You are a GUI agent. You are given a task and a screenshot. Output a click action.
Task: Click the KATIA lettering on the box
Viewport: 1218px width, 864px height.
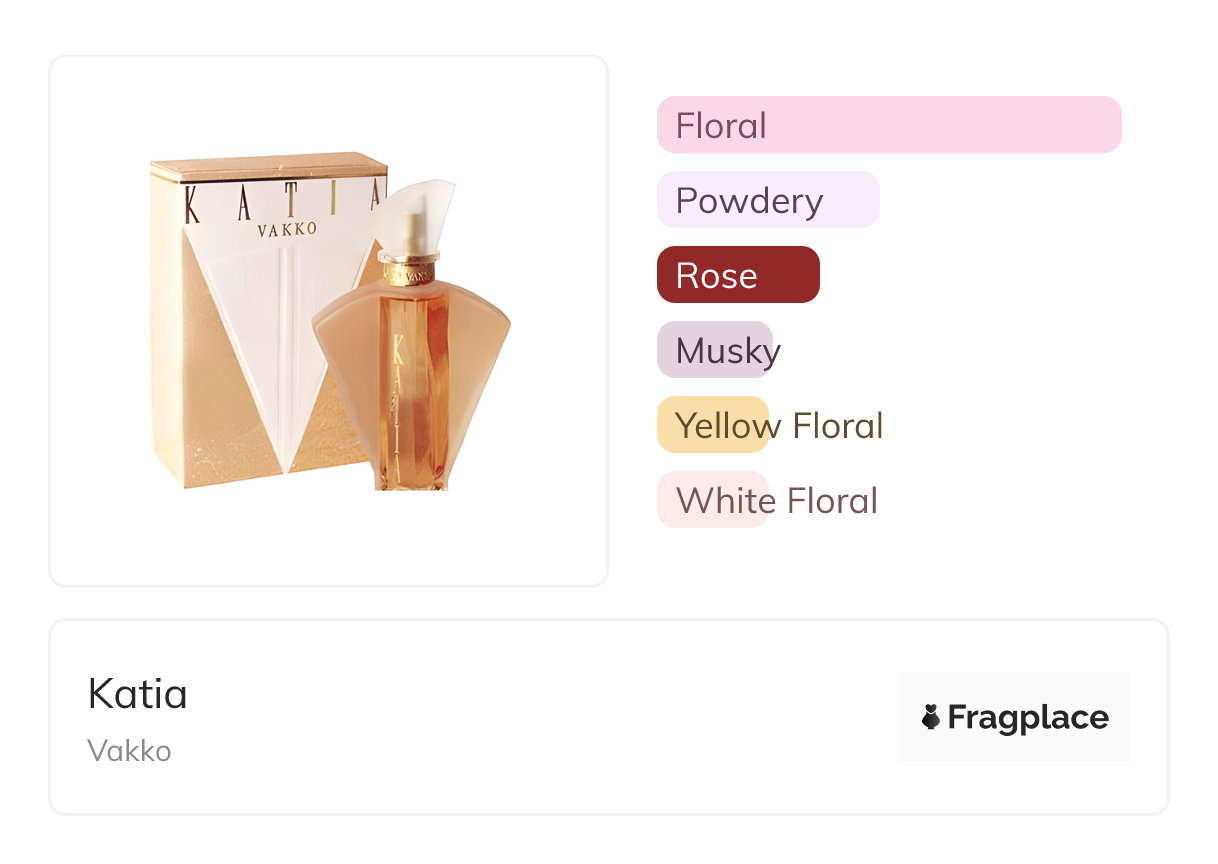280,200
